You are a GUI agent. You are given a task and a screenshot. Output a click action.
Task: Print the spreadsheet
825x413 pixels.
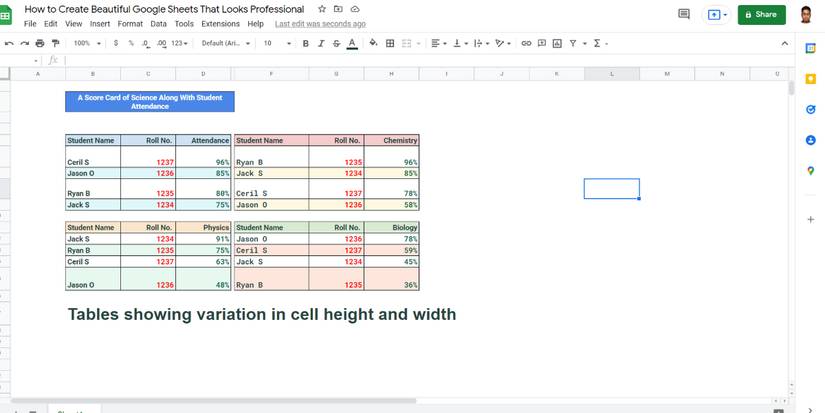click(x=40, y=43)
